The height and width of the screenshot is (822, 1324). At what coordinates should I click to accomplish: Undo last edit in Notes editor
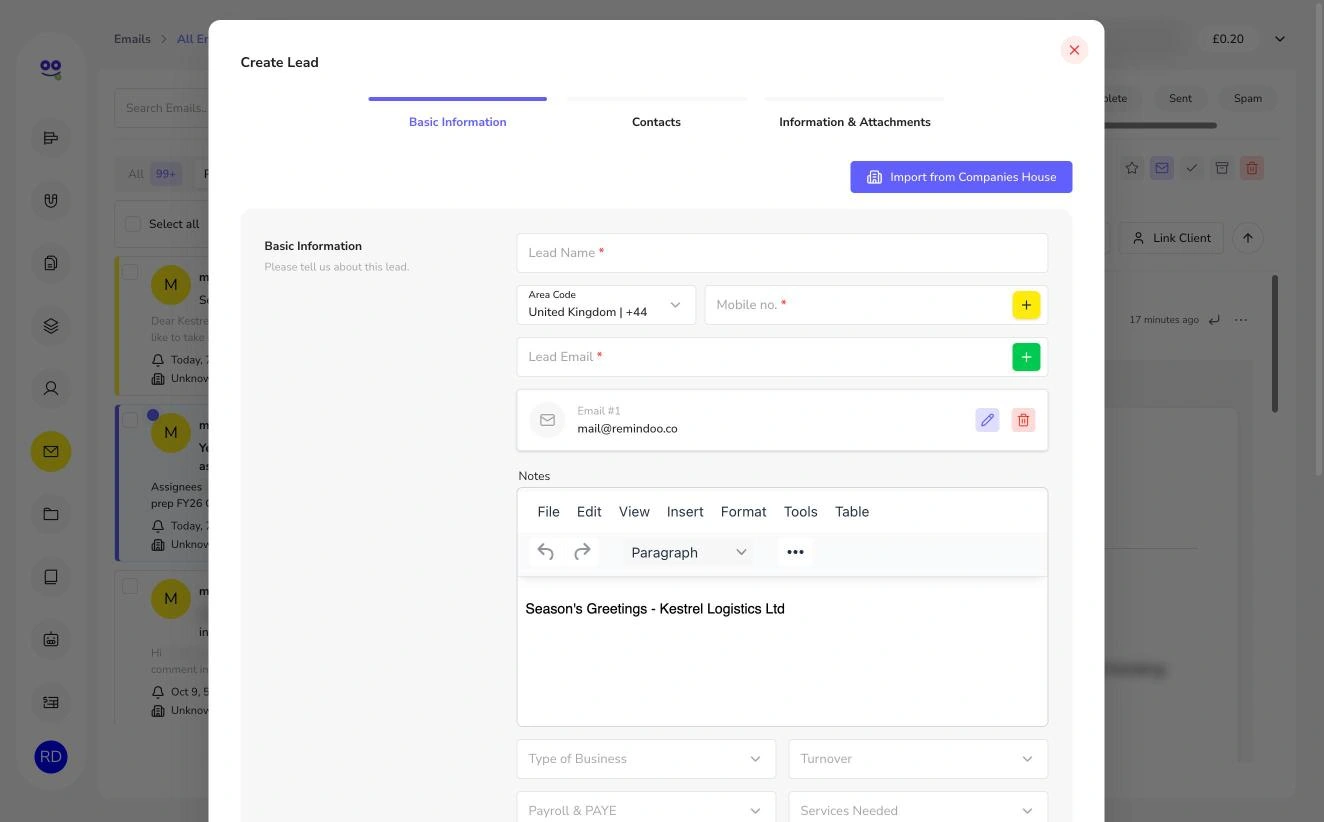tap(545, 552)
